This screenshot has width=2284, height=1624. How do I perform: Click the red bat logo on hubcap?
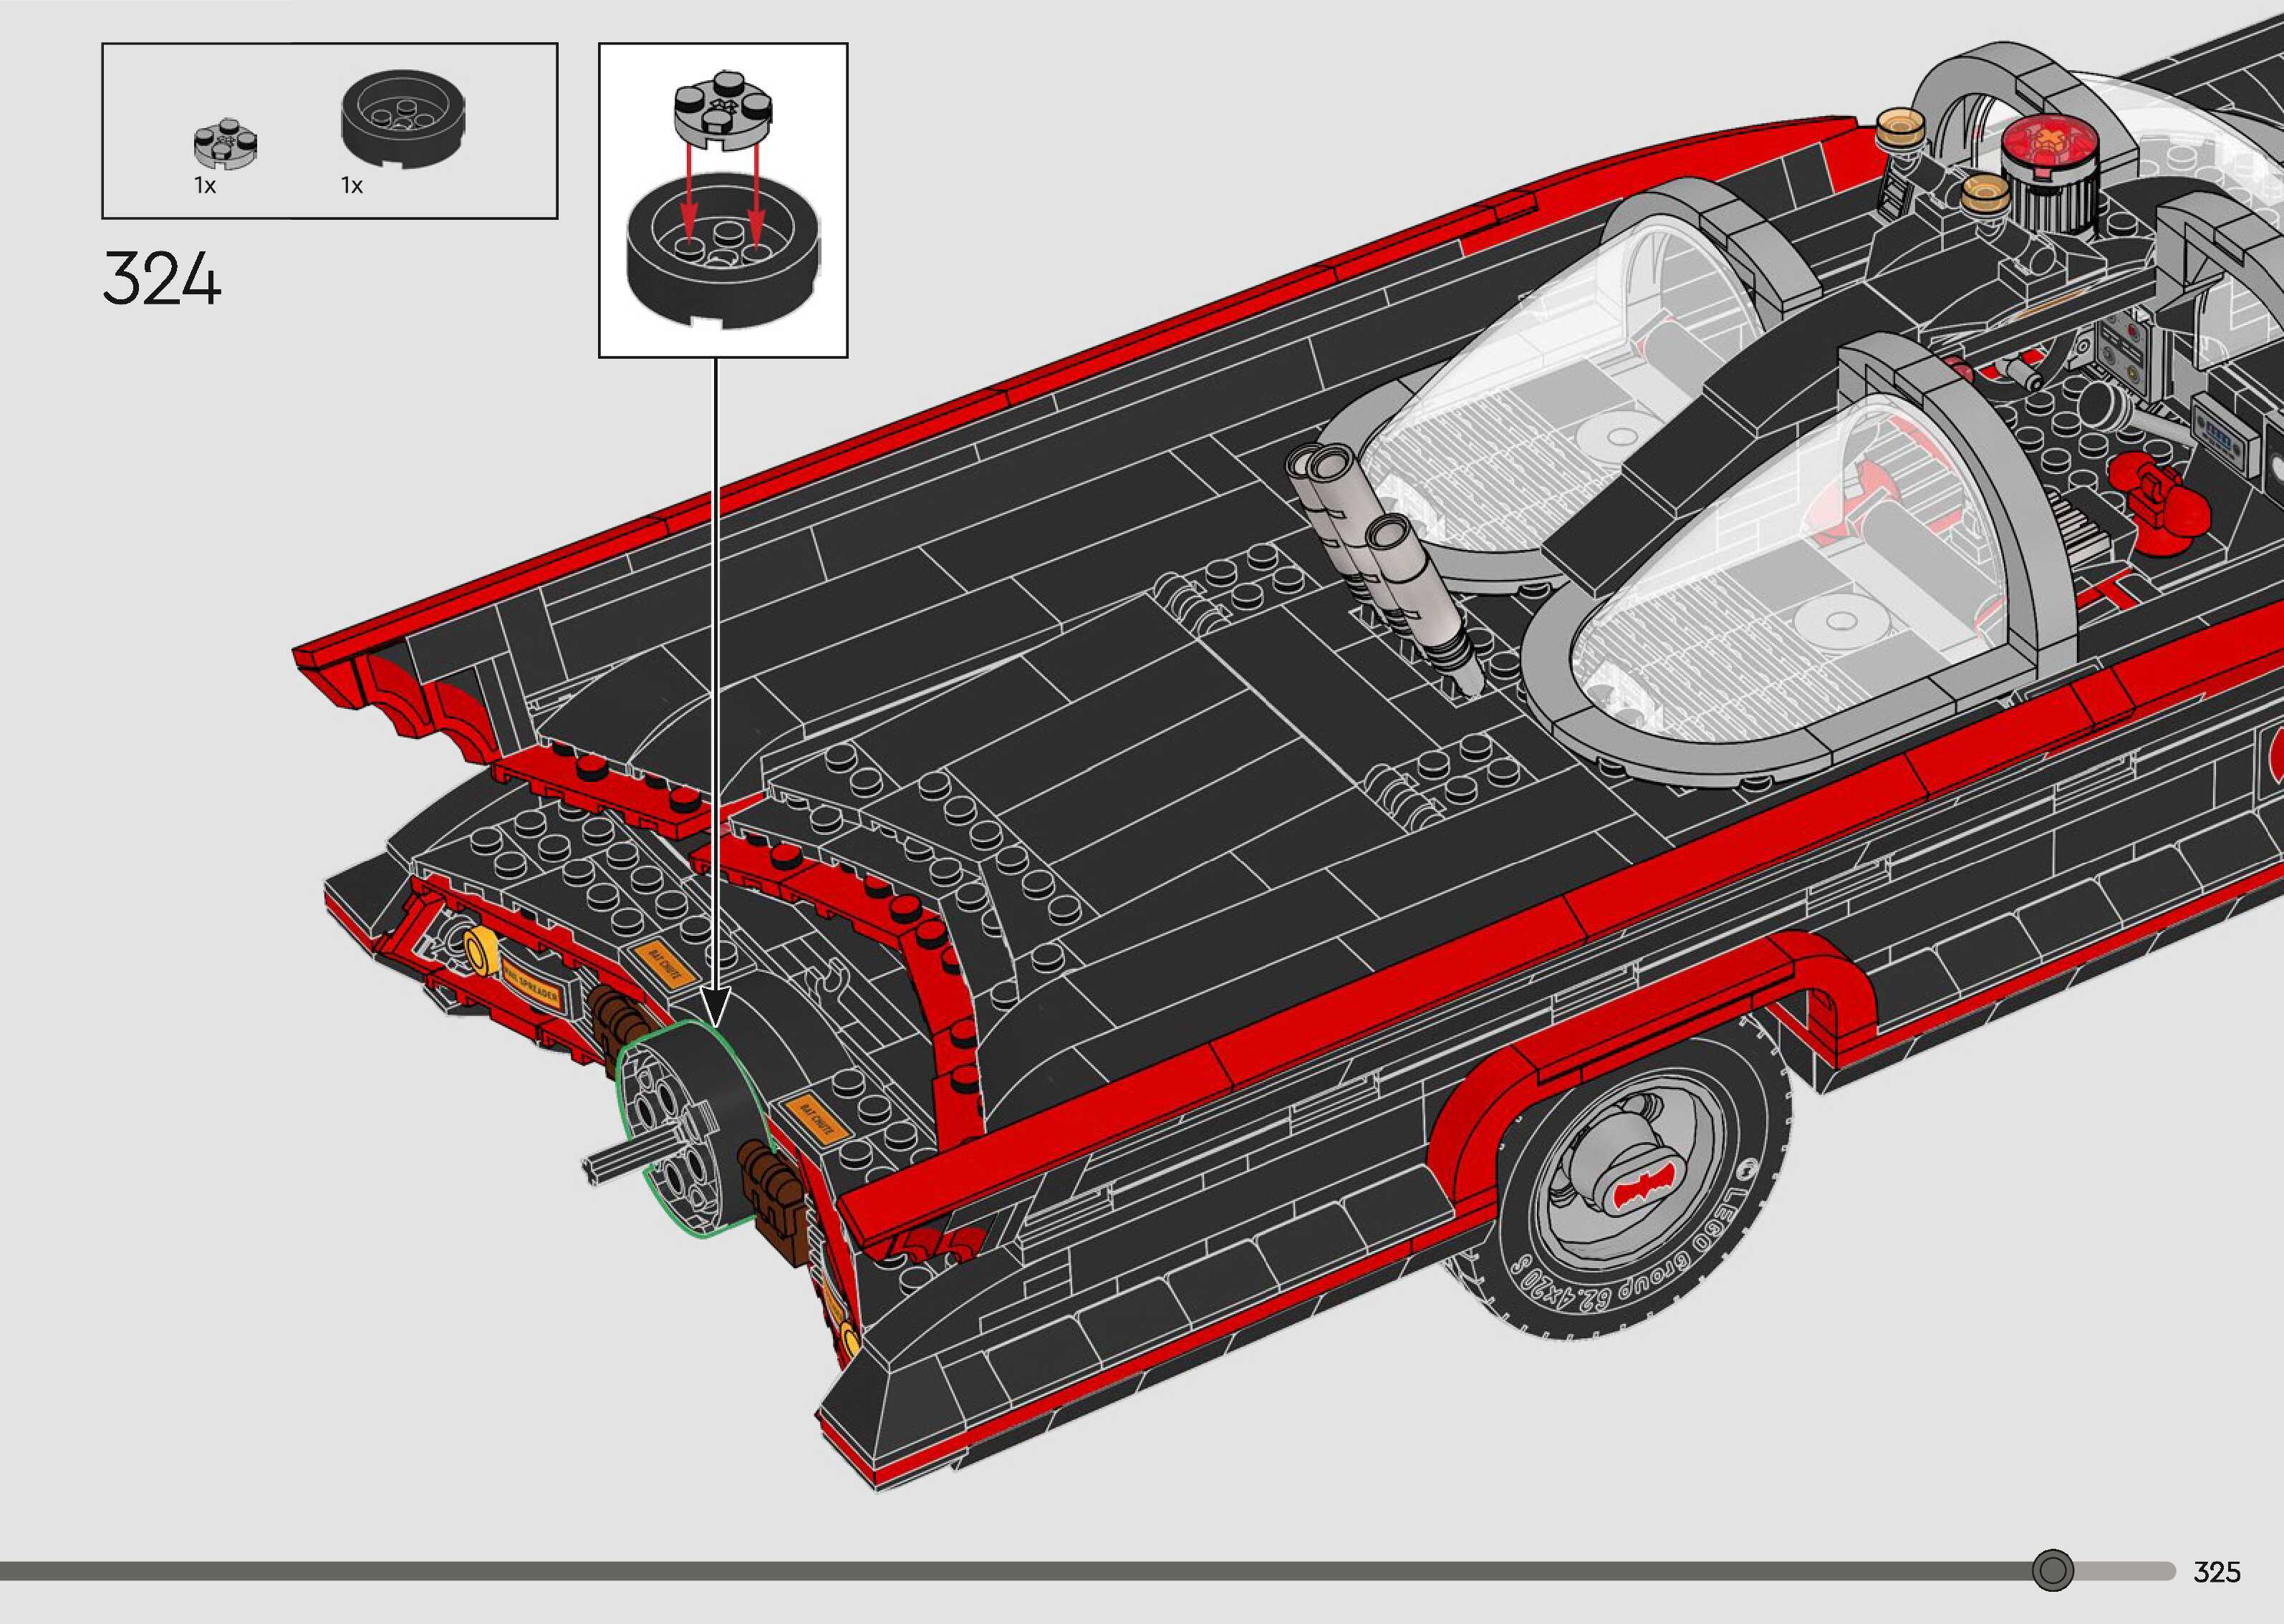tap(1643, 1188)
